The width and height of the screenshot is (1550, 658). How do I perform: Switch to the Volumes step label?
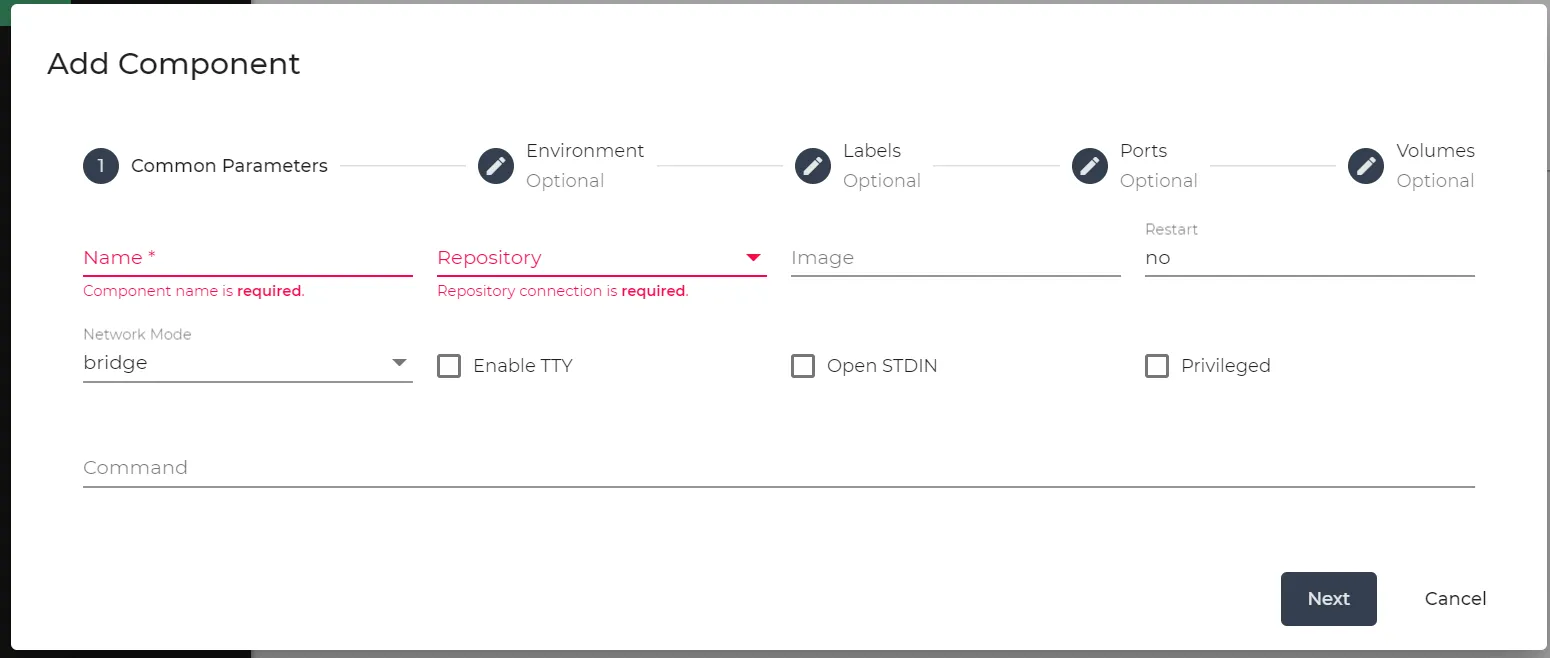pyautogui.click(x=1436, y=151)
